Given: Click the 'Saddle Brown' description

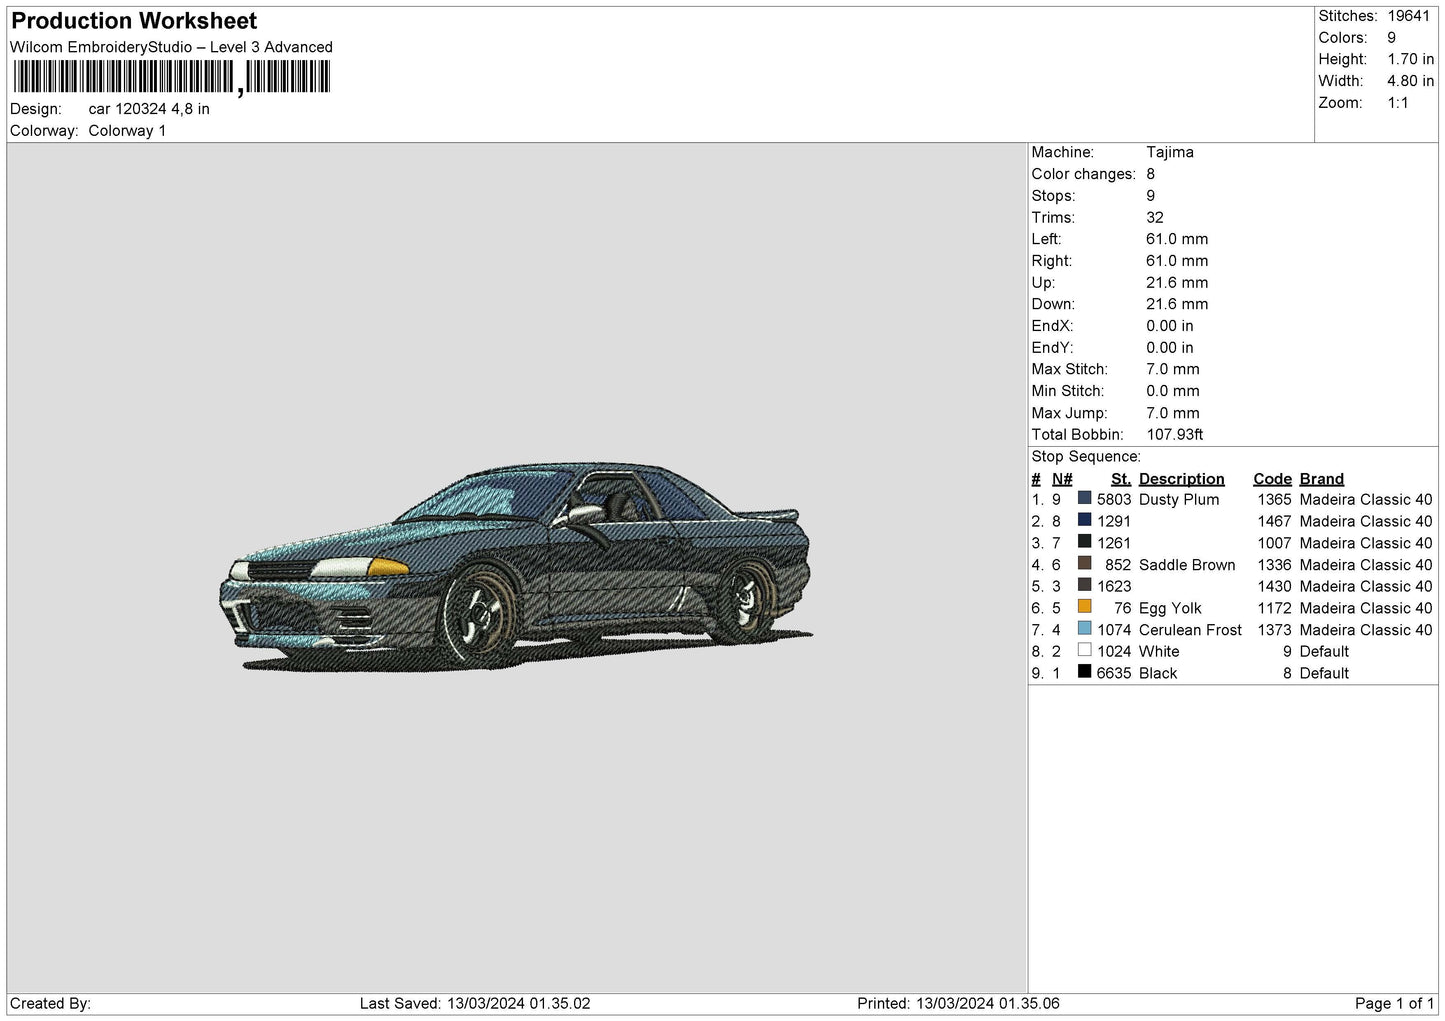Looking at the screenshot, I should coord(1187,565).
